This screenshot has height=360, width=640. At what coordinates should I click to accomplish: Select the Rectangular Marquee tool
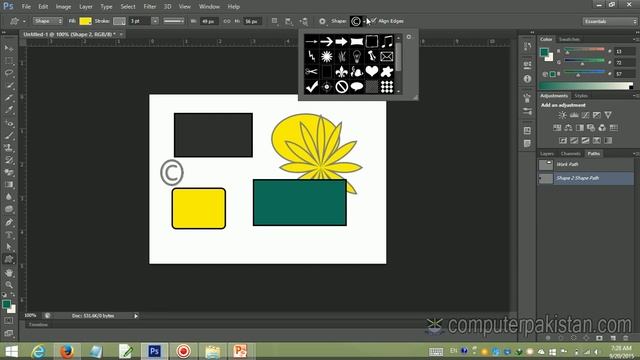pyautogui.click(x=9, y=61)
